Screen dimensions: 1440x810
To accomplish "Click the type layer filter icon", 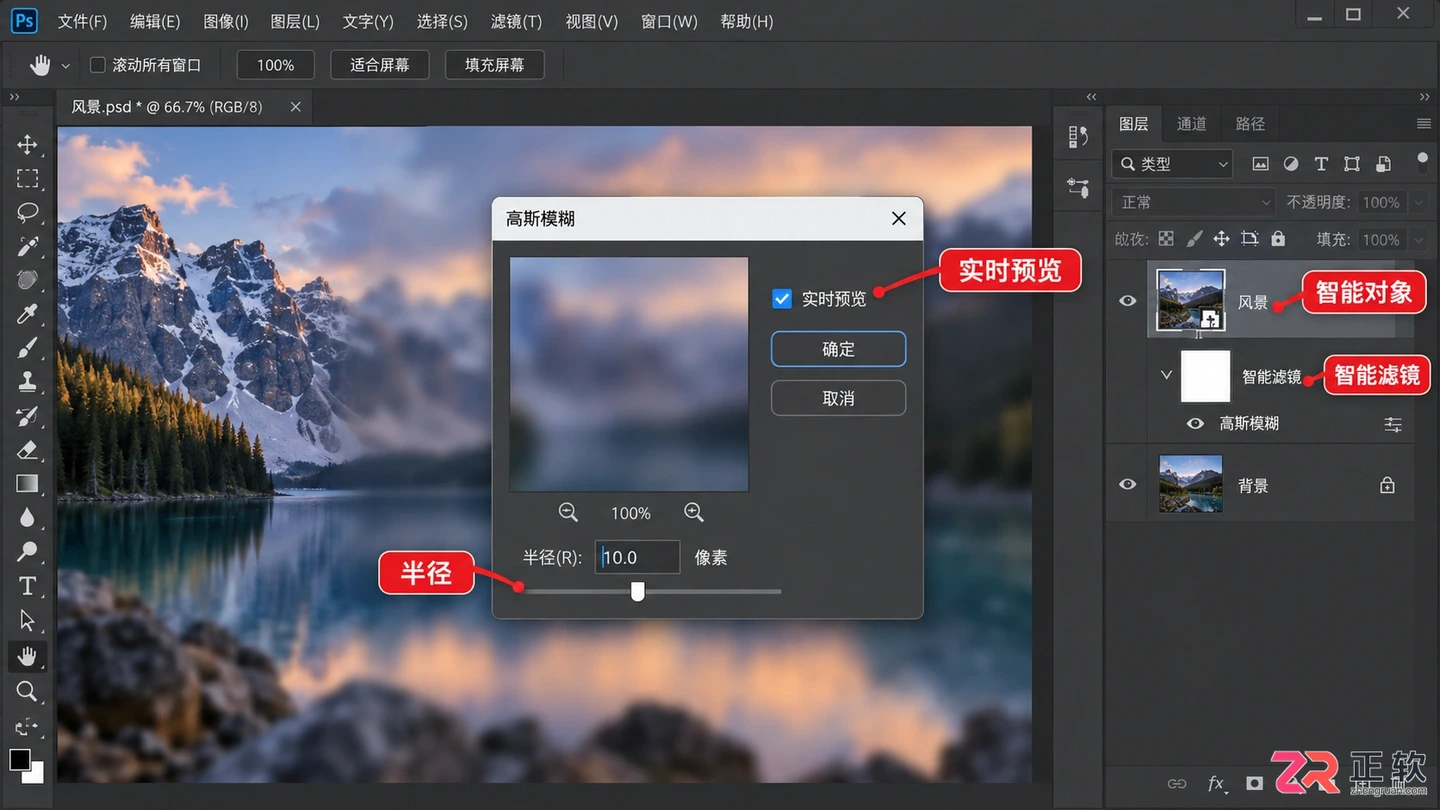I will tap(1321, 164).
